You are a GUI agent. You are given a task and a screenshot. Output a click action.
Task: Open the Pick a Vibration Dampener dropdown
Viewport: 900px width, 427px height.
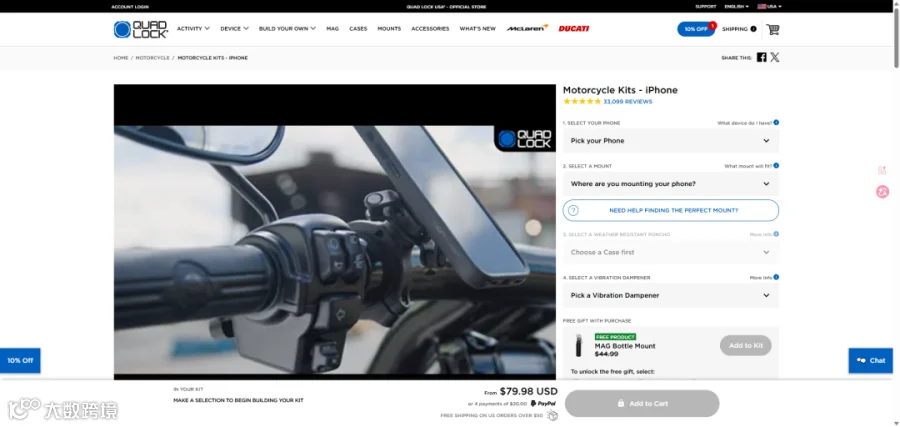(x=670, y=295)
